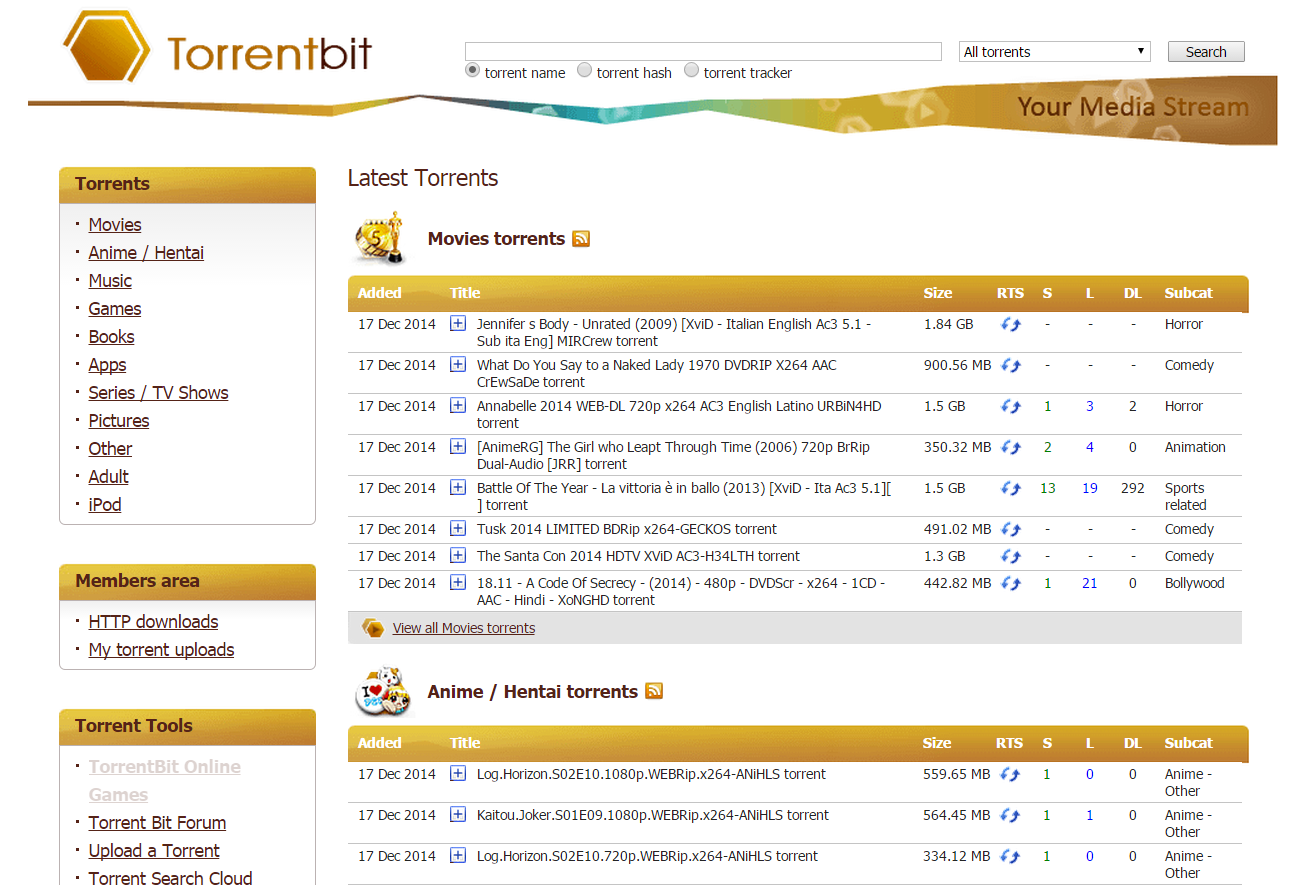Screen dimensions: 1301x885
Task: Open Music category in the sidebar
Action: point(110,281)
